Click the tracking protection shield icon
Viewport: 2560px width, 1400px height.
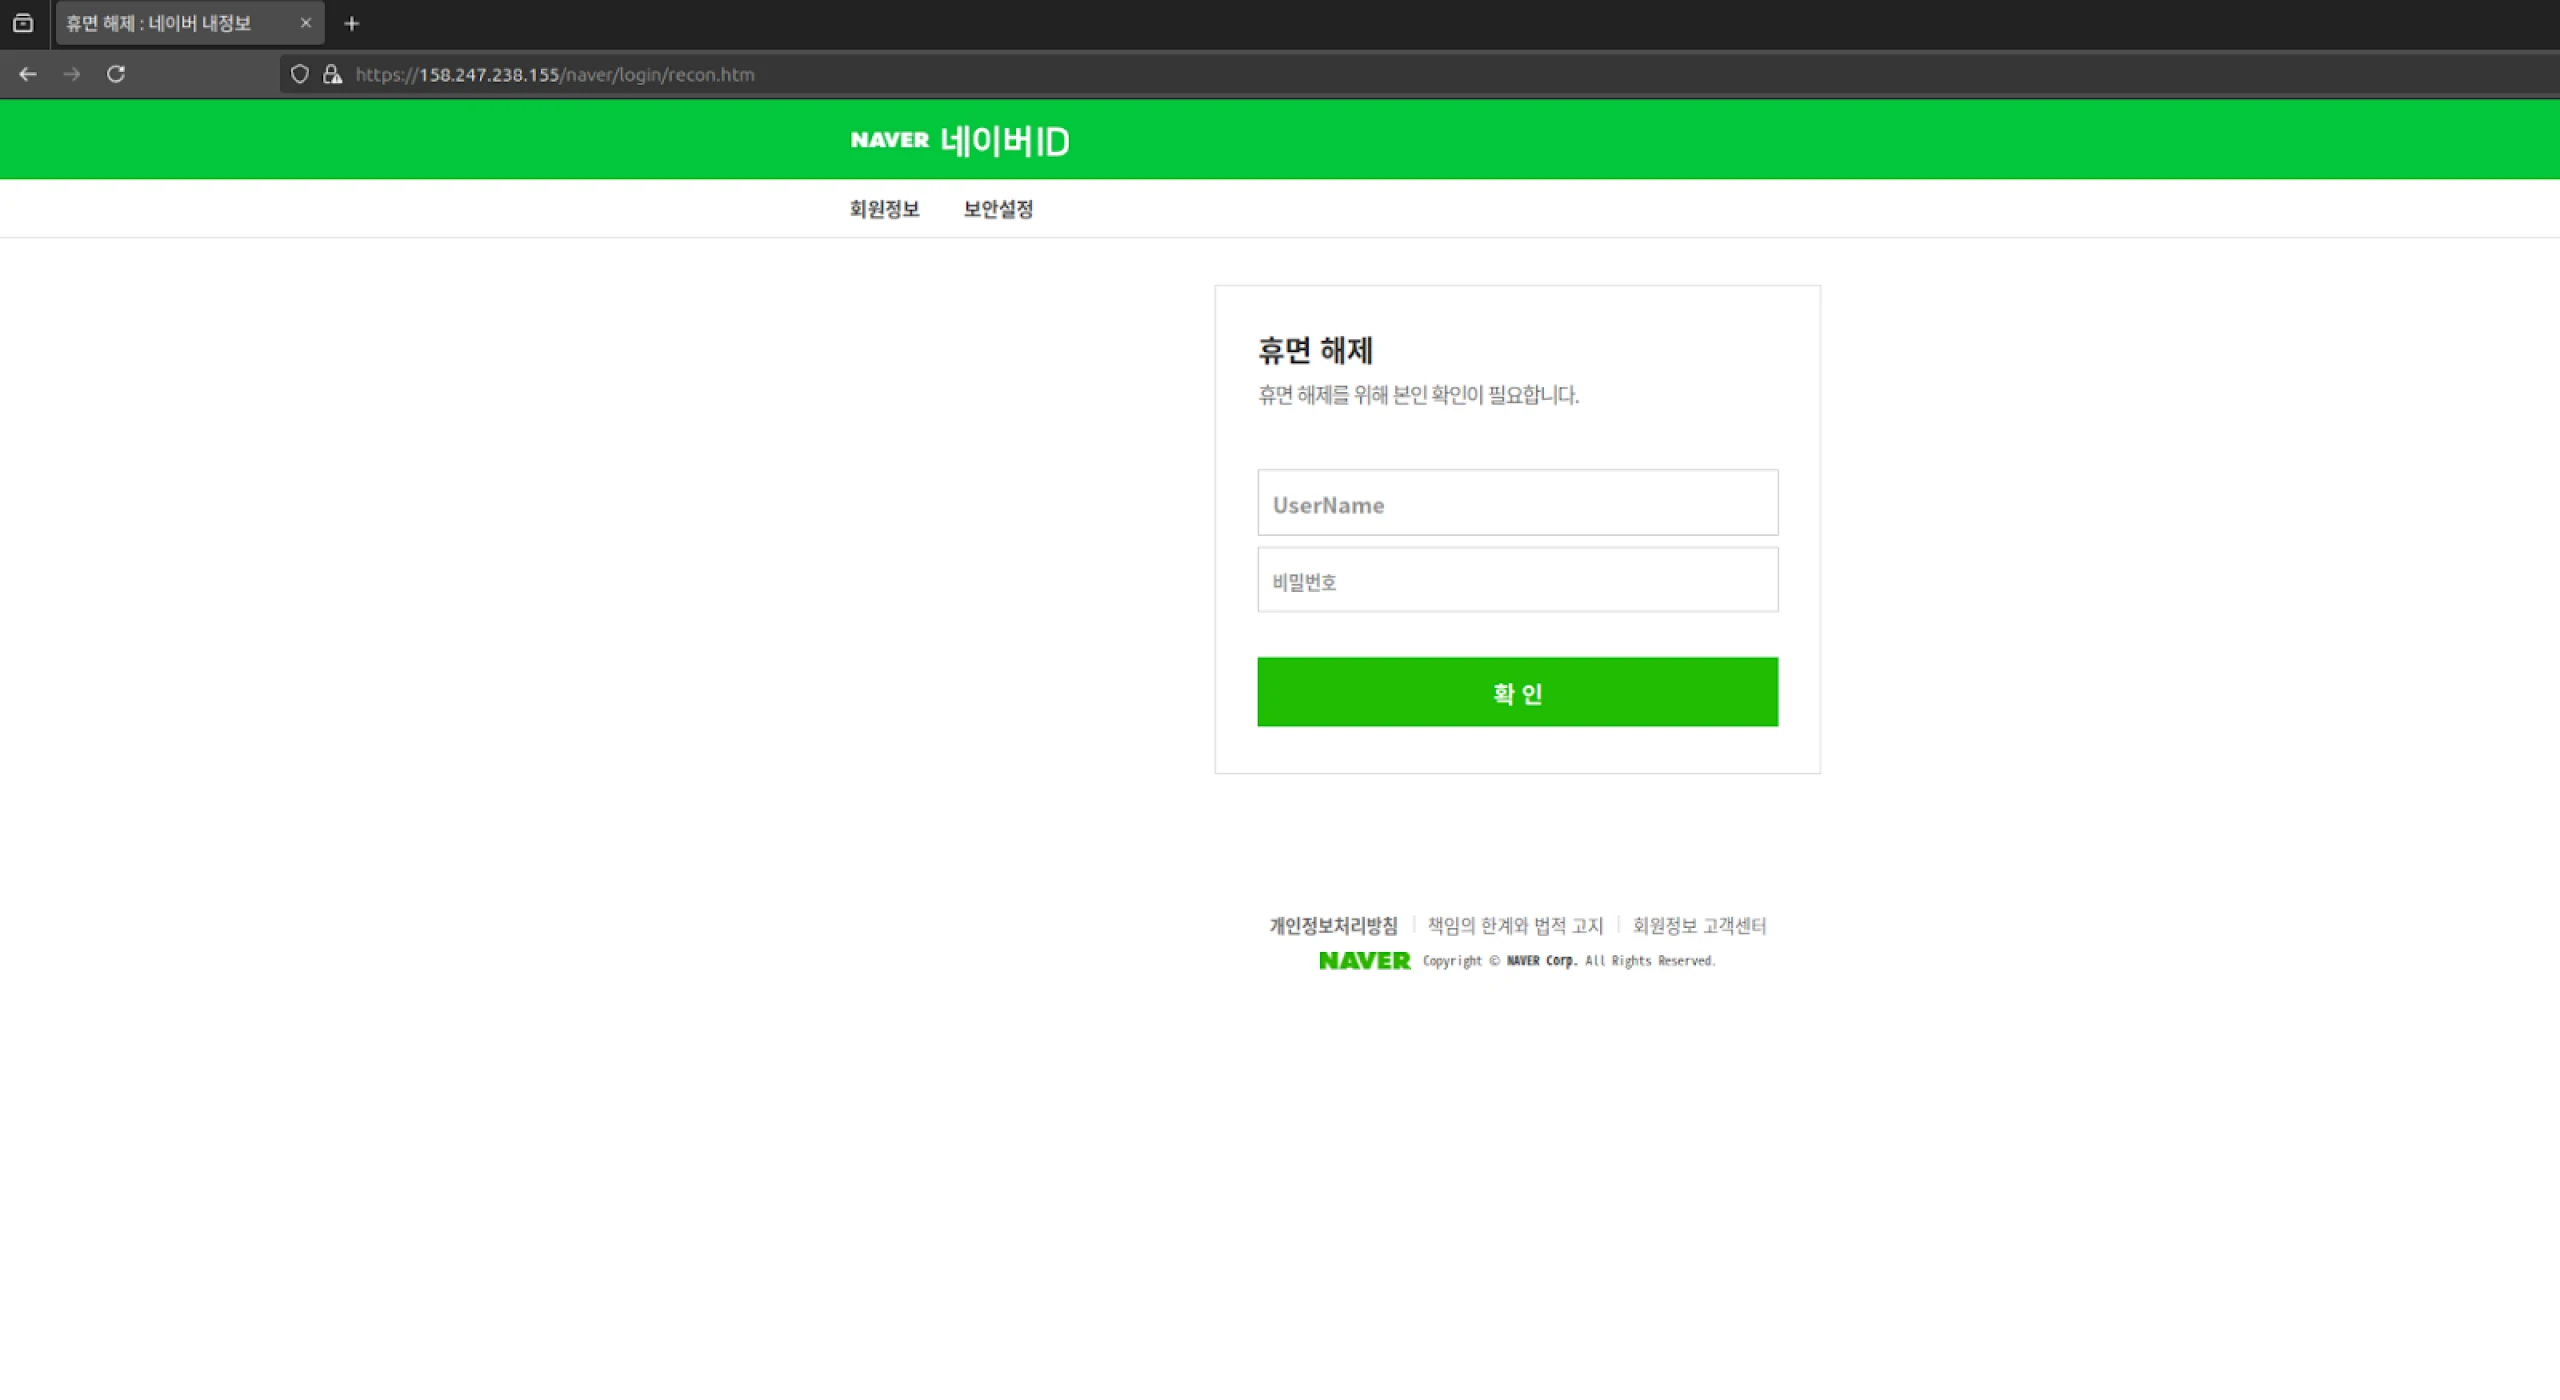pyautogui.click(x=299, y=74)
